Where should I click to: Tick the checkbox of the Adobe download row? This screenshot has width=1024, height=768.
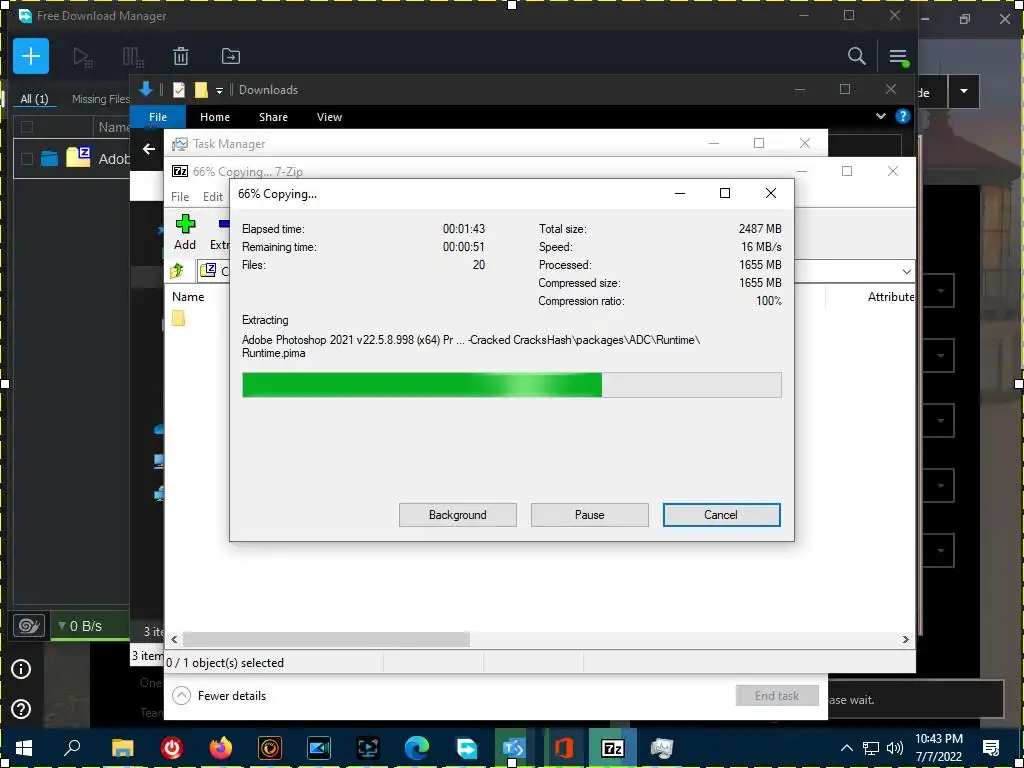coord(27,159)
